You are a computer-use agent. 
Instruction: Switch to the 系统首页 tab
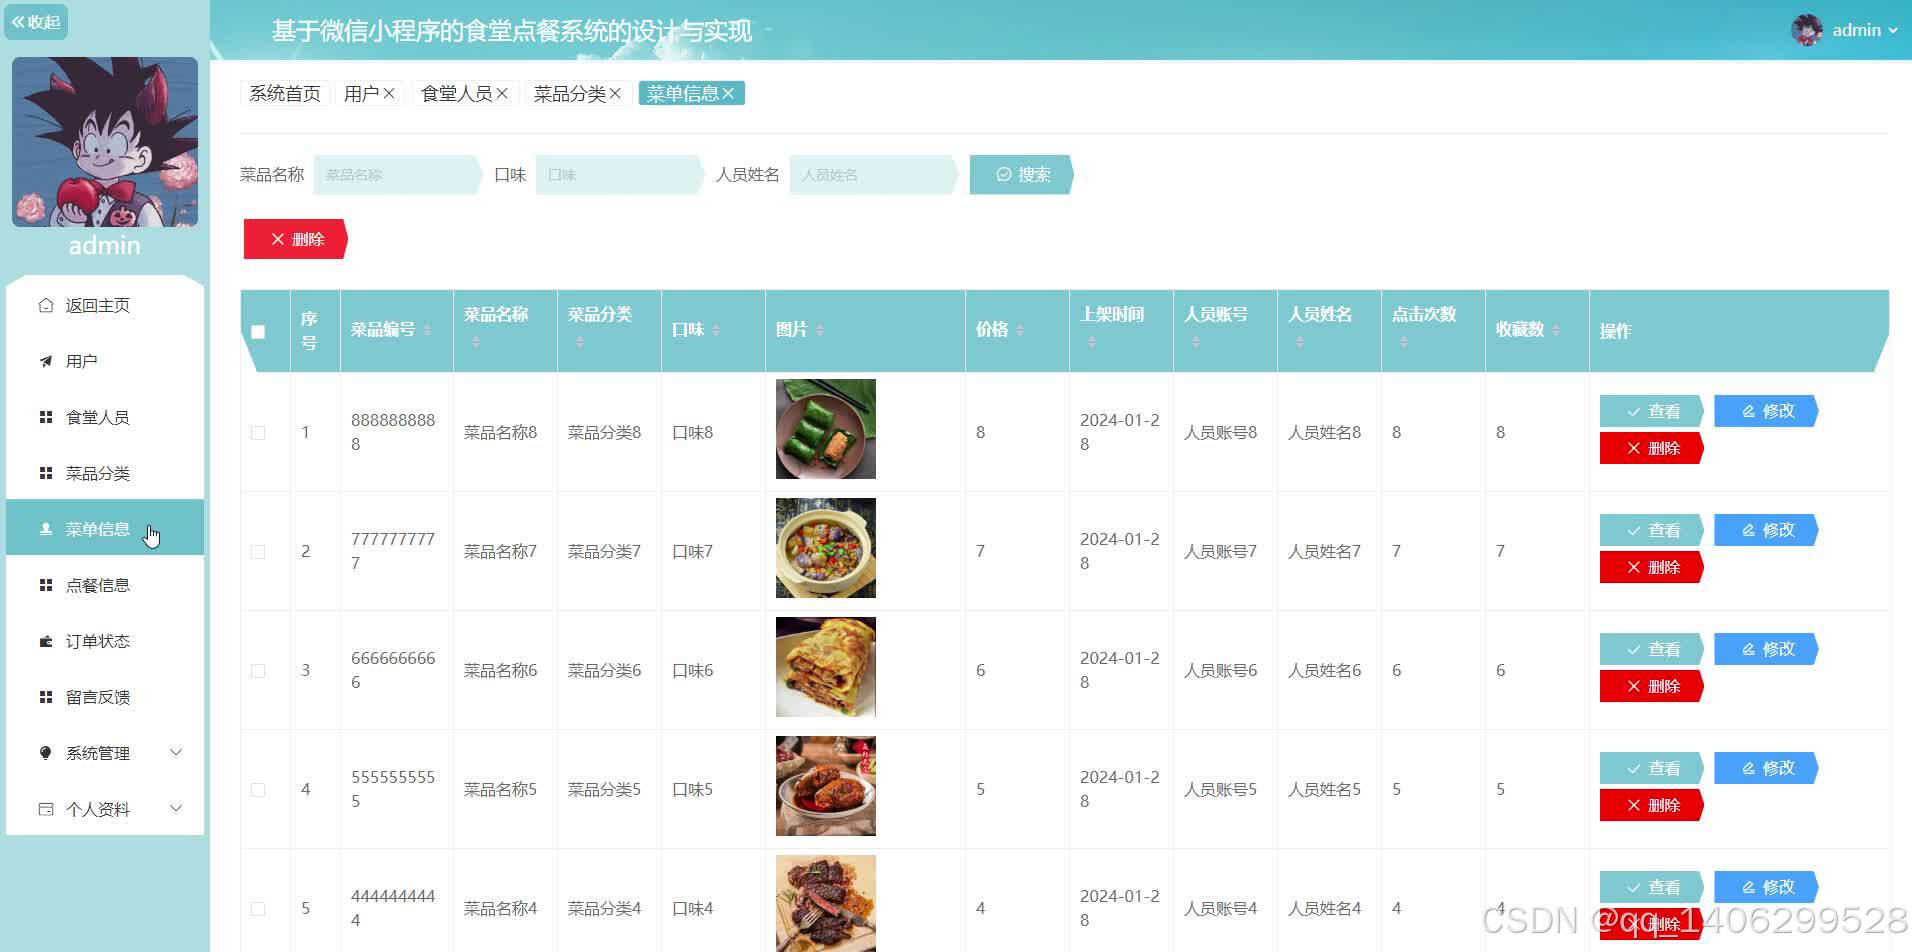pyautogui.click(x=285, y=93)
